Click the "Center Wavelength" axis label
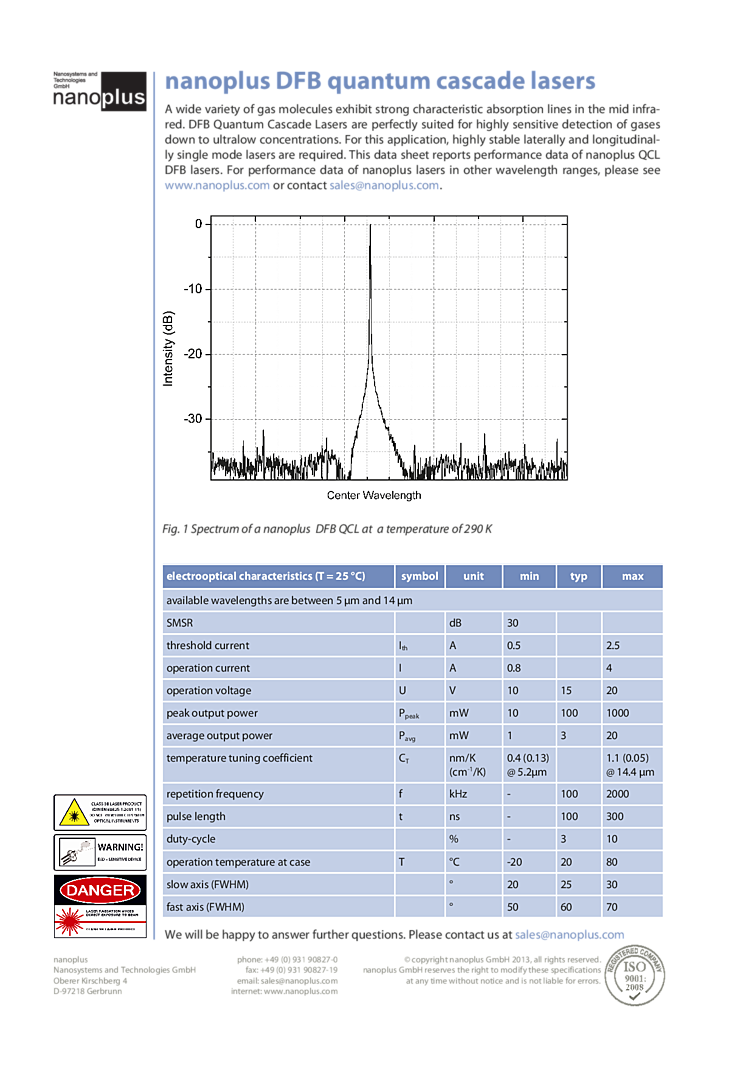This screenshot has width=754, height=1067. click(x=374, y=495)
